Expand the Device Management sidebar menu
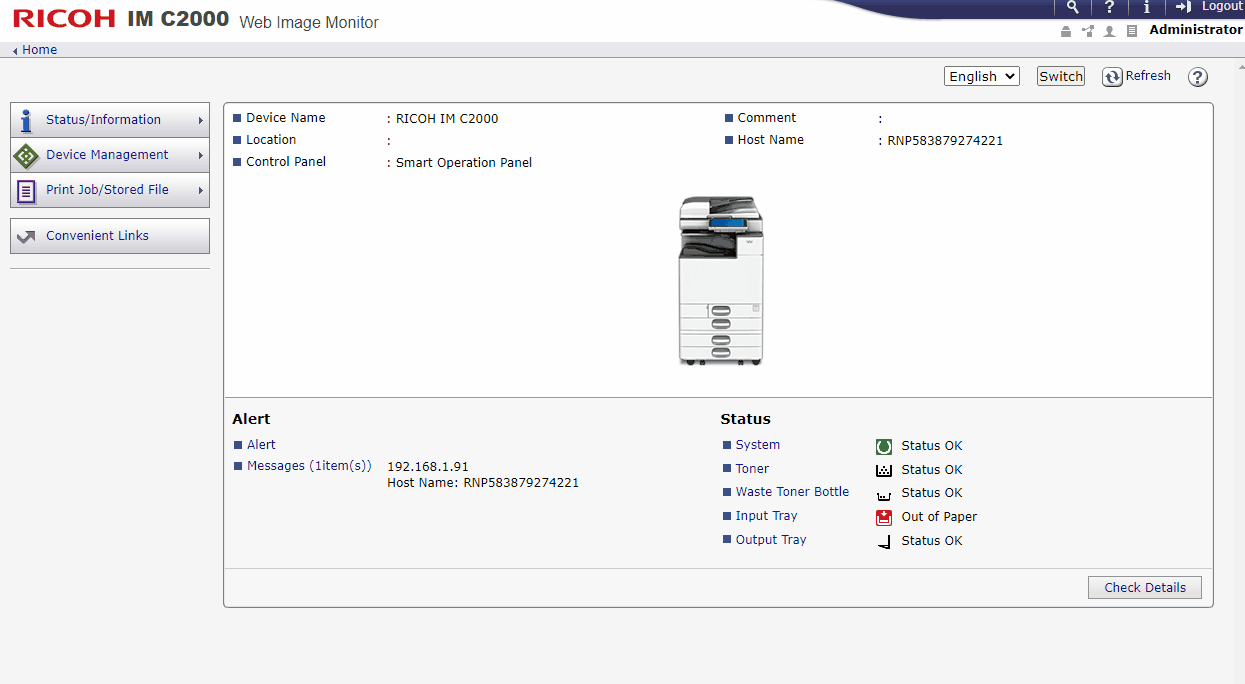Image resolution: width=1245 pixels, height=684 pixels. coord(109,155)
